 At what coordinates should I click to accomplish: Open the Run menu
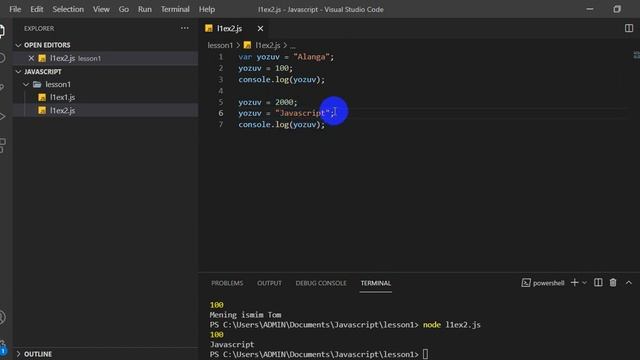(x=144, y=9)
